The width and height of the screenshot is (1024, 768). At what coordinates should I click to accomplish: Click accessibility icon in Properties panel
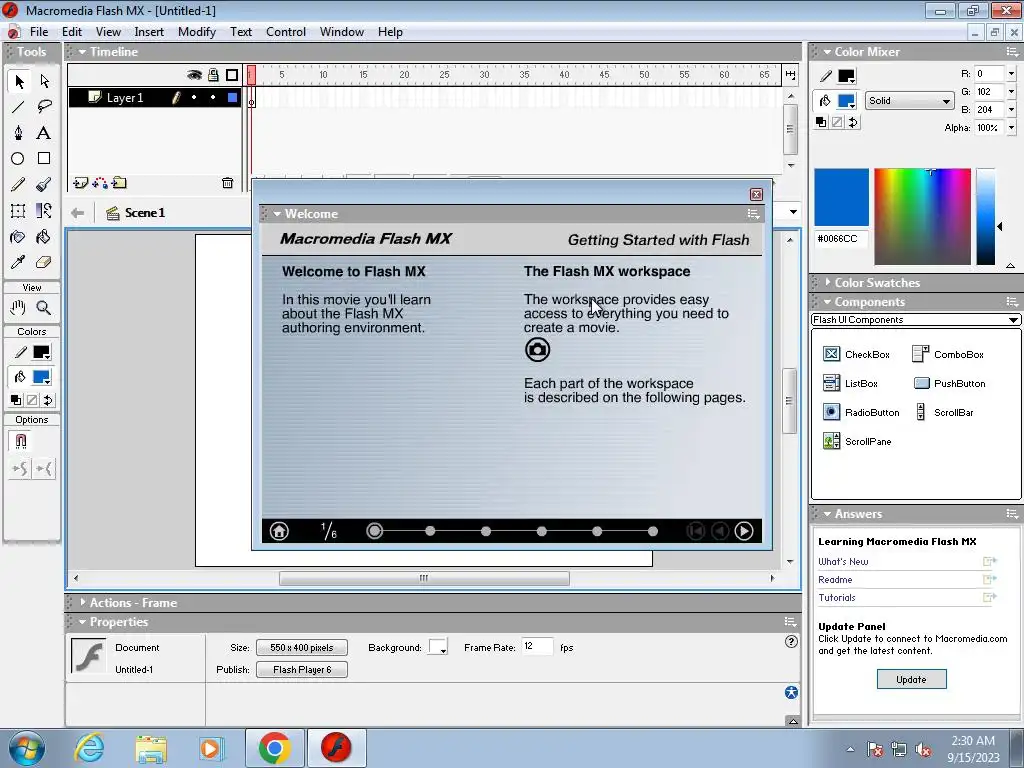pyautogui.click(x=791, y=692)
